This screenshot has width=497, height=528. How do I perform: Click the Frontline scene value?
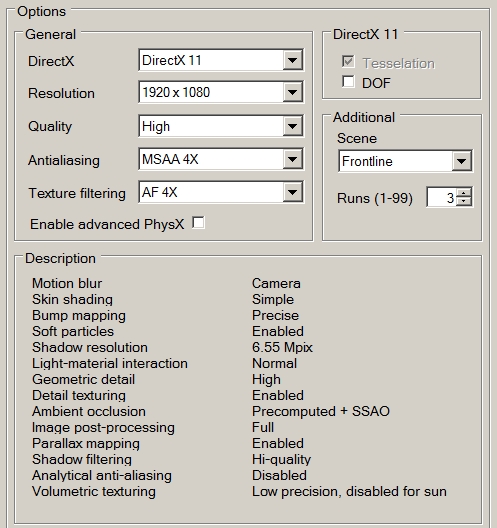click(x=367, y=161)
